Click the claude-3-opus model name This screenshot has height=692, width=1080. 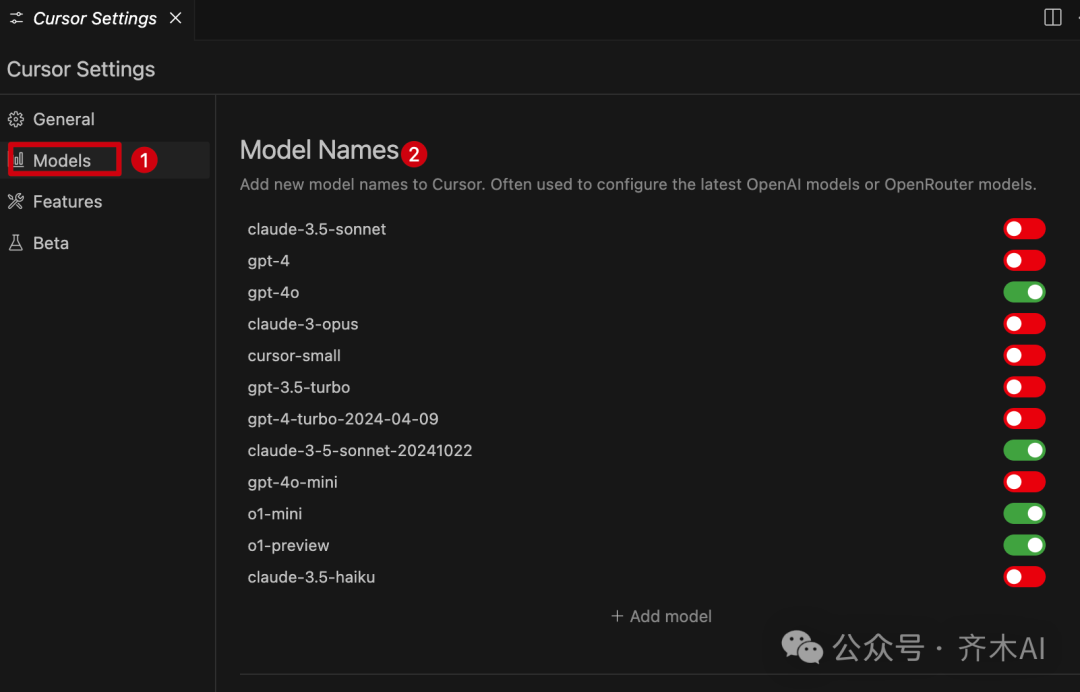coord(303,325)
